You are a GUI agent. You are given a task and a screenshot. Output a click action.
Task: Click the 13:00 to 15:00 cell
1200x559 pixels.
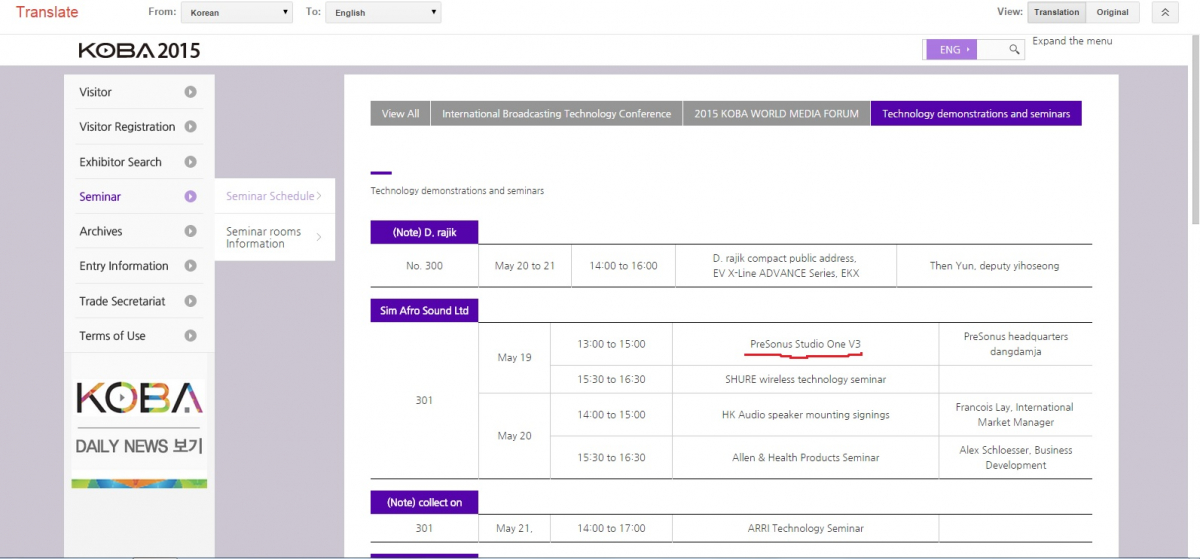tap(611, 344)
